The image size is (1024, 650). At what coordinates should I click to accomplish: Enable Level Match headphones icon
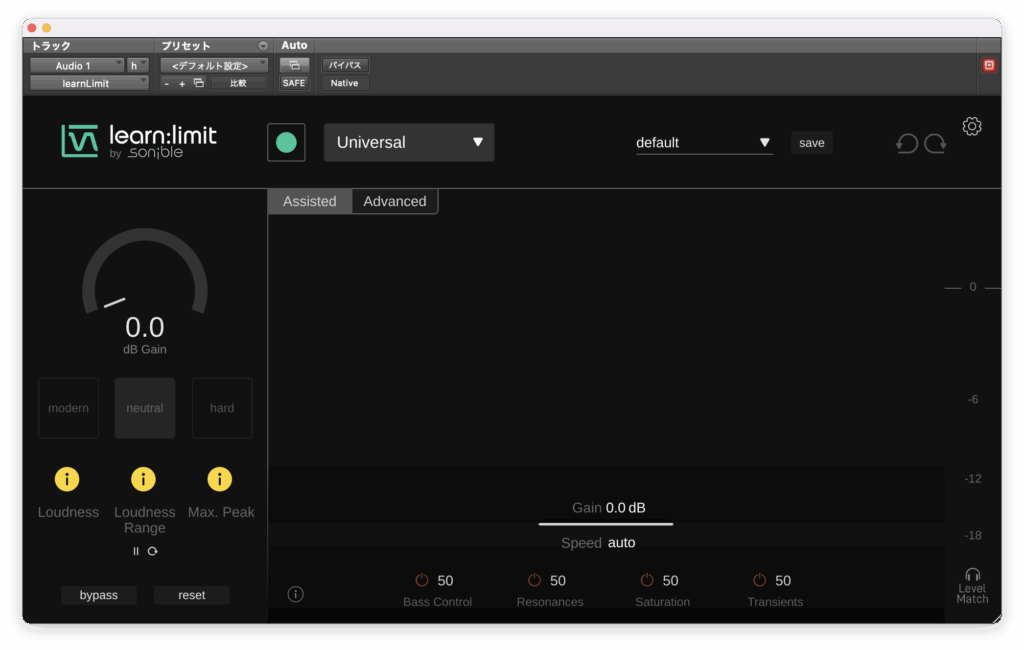[972, 575]
